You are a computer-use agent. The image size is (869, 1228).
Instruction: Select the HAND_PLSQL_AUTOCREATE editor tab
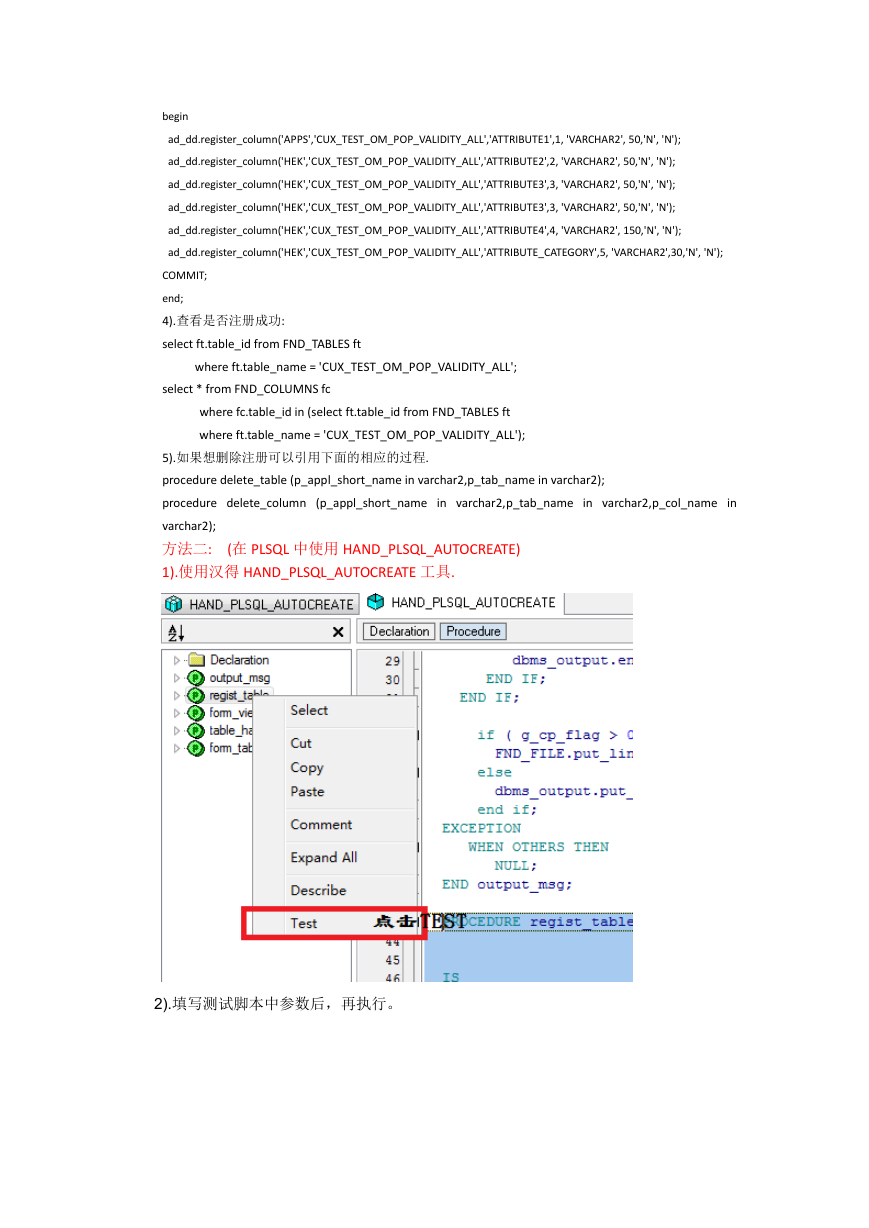462,602
